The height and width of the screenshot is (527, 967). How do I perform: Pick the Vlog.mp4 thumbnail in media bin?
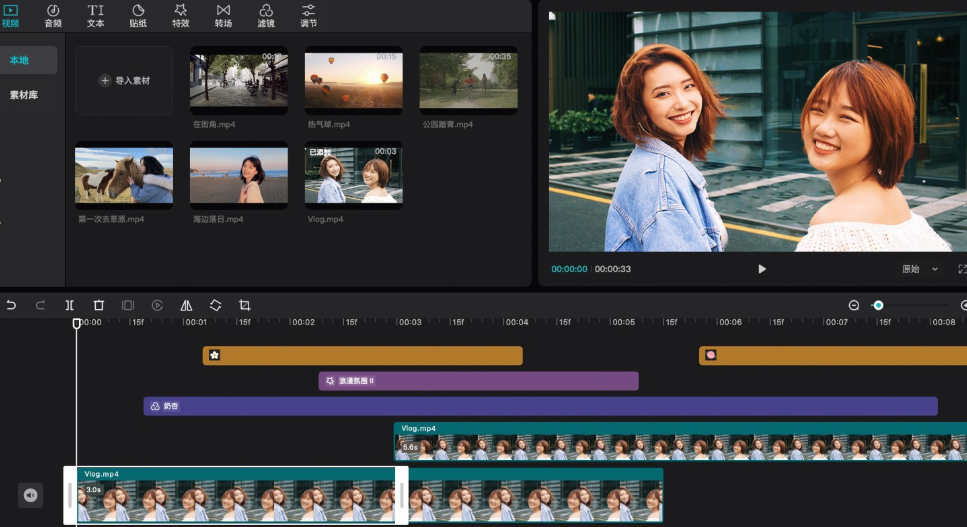click(x=353, y=175)
